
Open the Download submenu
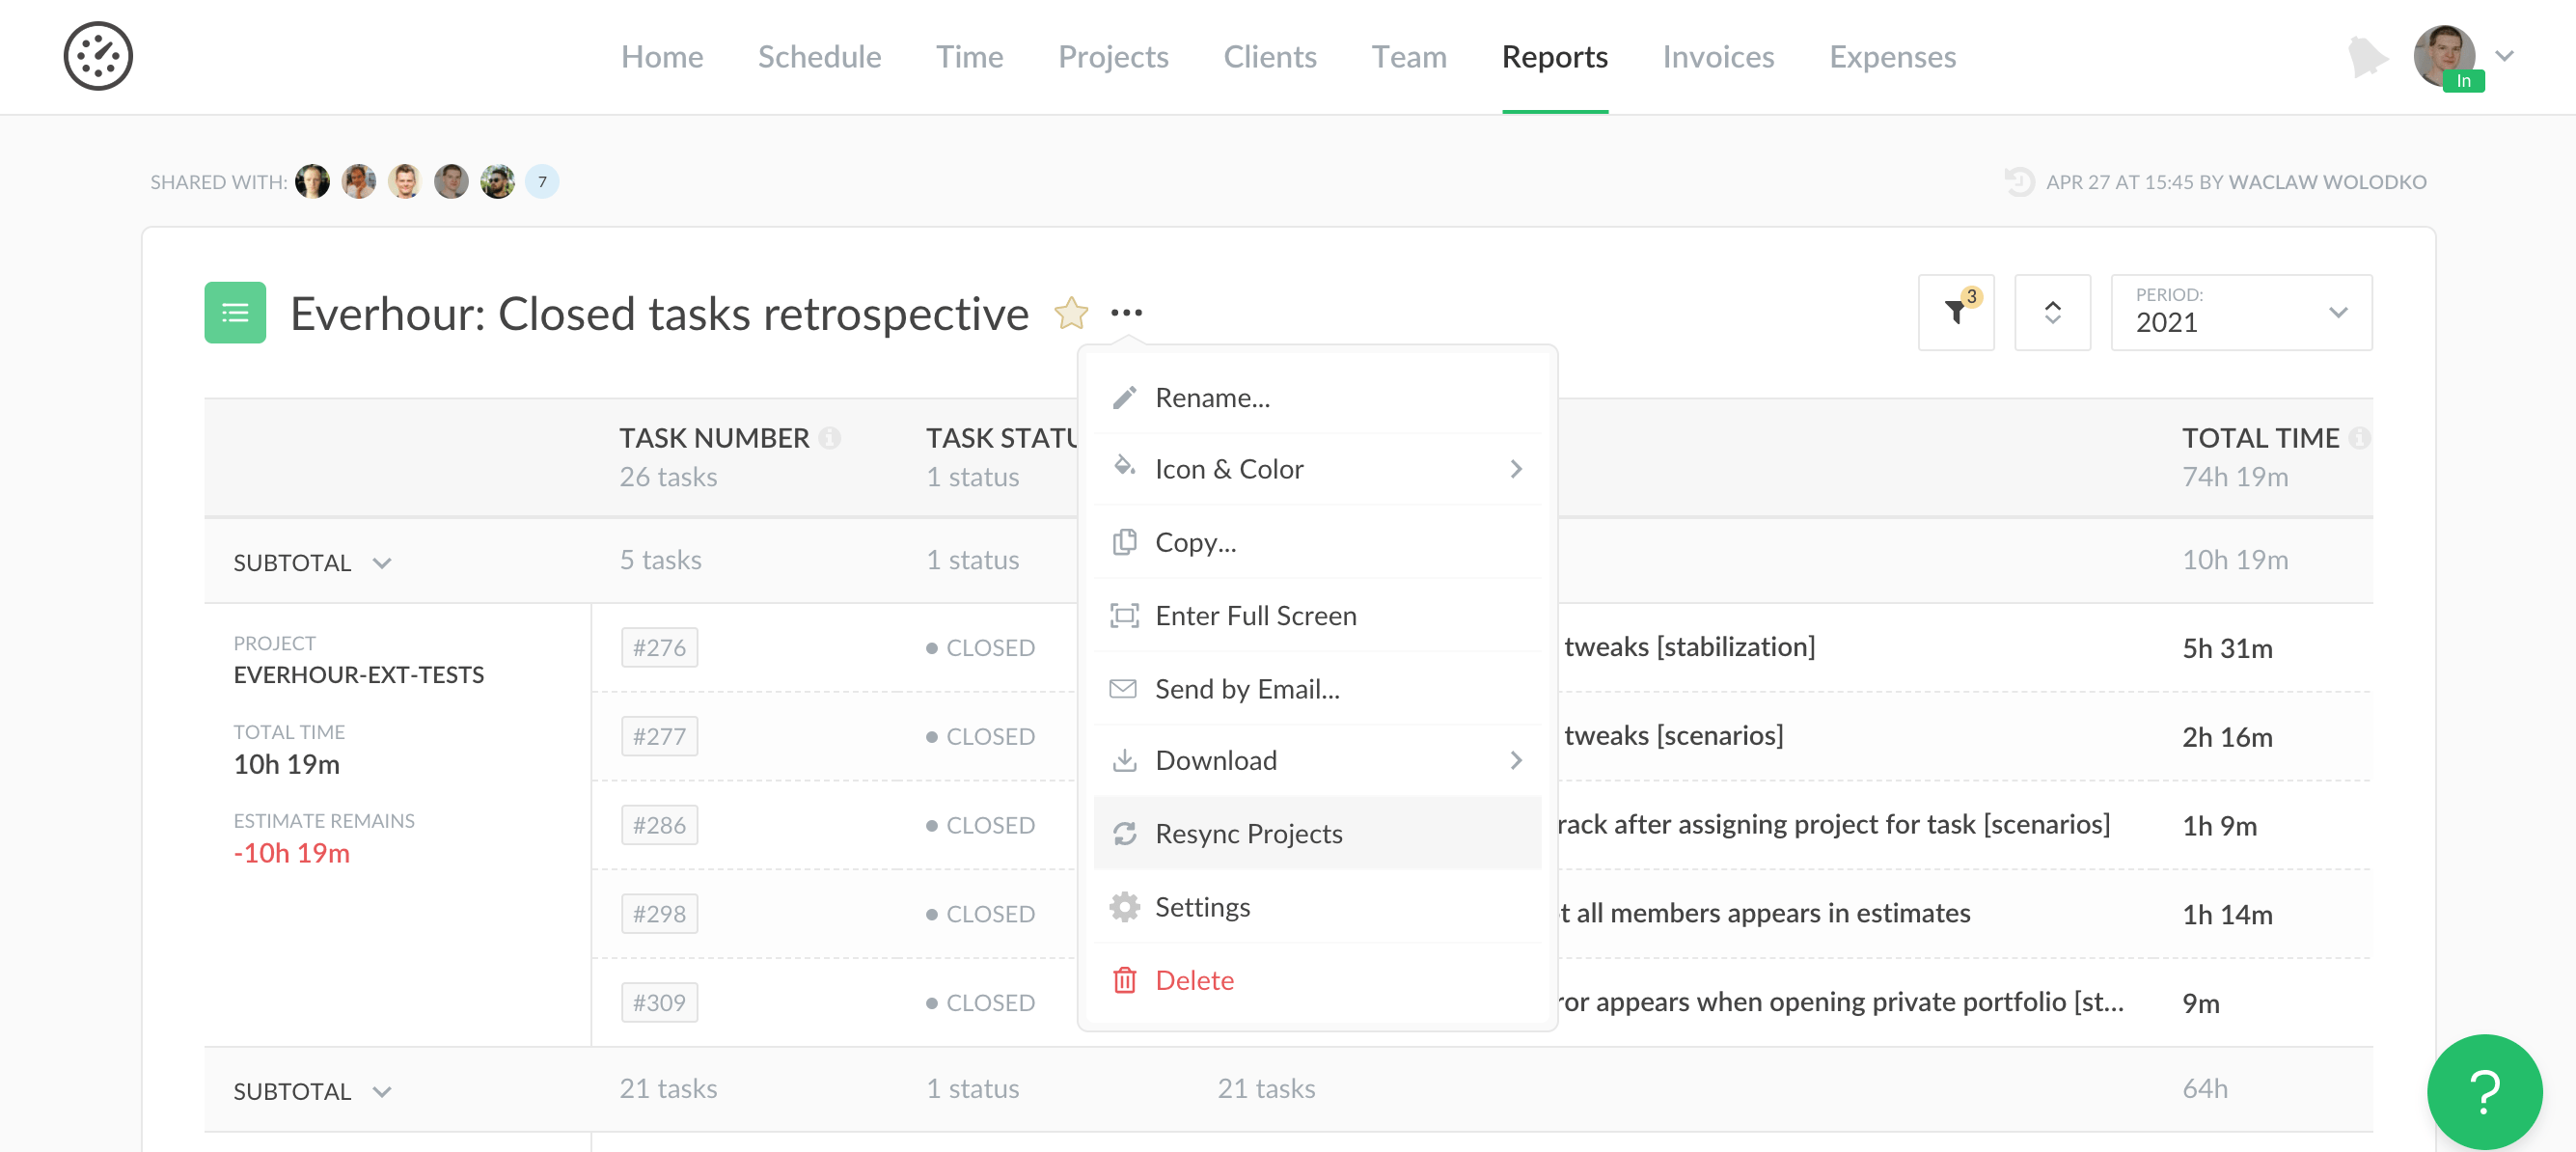coord(1216,760)
